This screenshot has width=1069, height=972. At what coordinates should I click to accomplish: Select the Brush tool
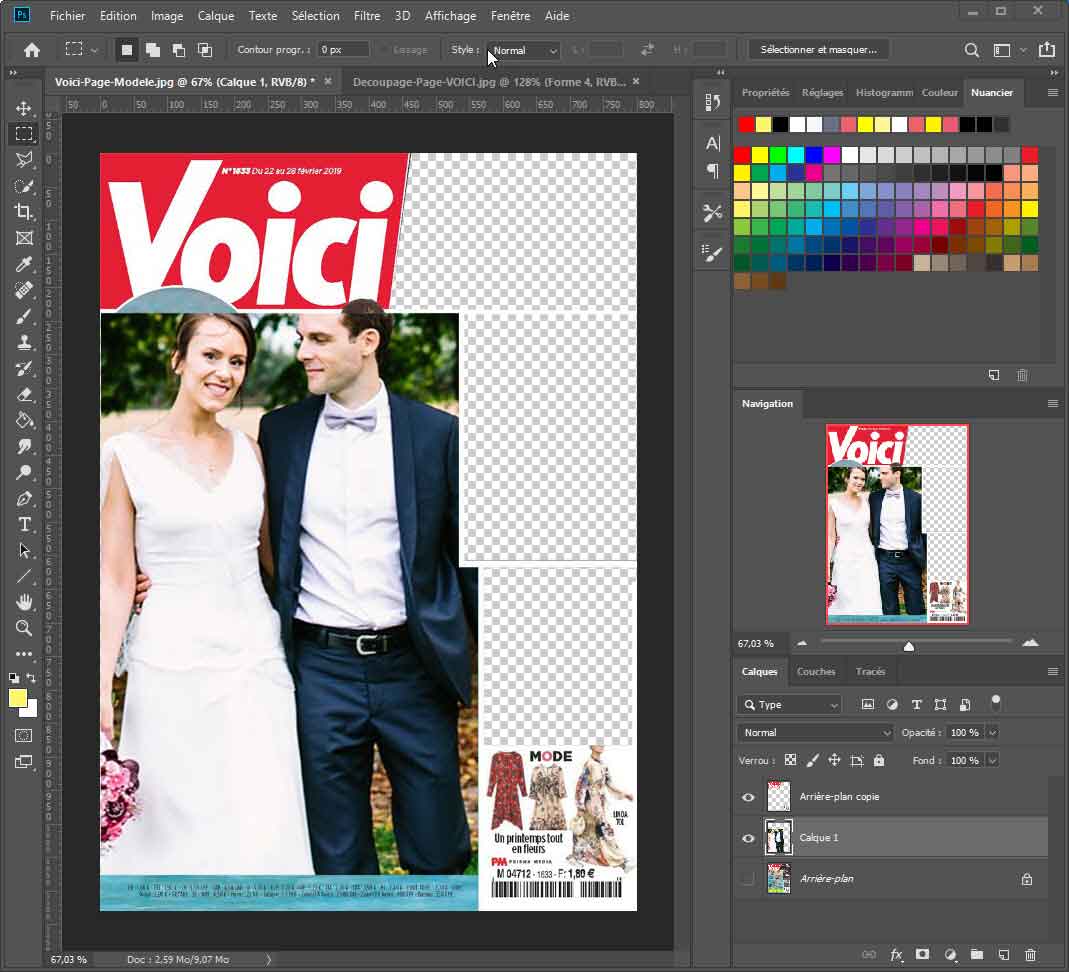[x=24, y=316]
